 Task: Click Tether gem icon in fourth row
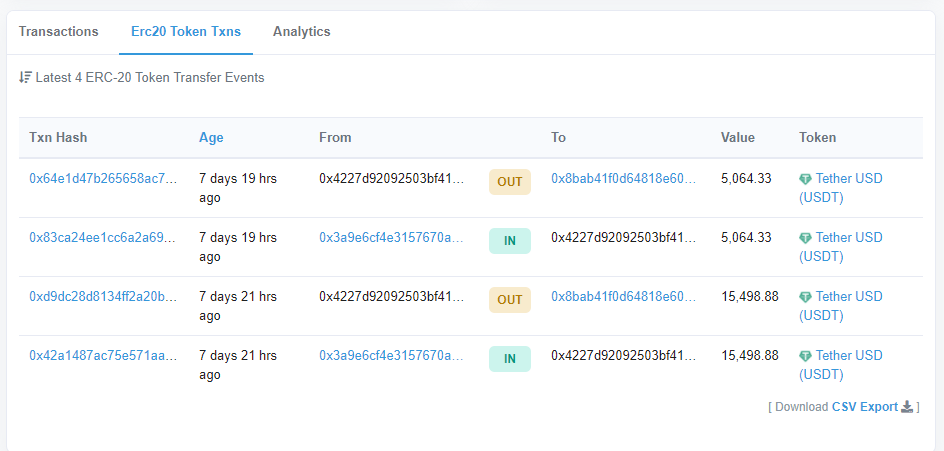click(x=806, y=356)
